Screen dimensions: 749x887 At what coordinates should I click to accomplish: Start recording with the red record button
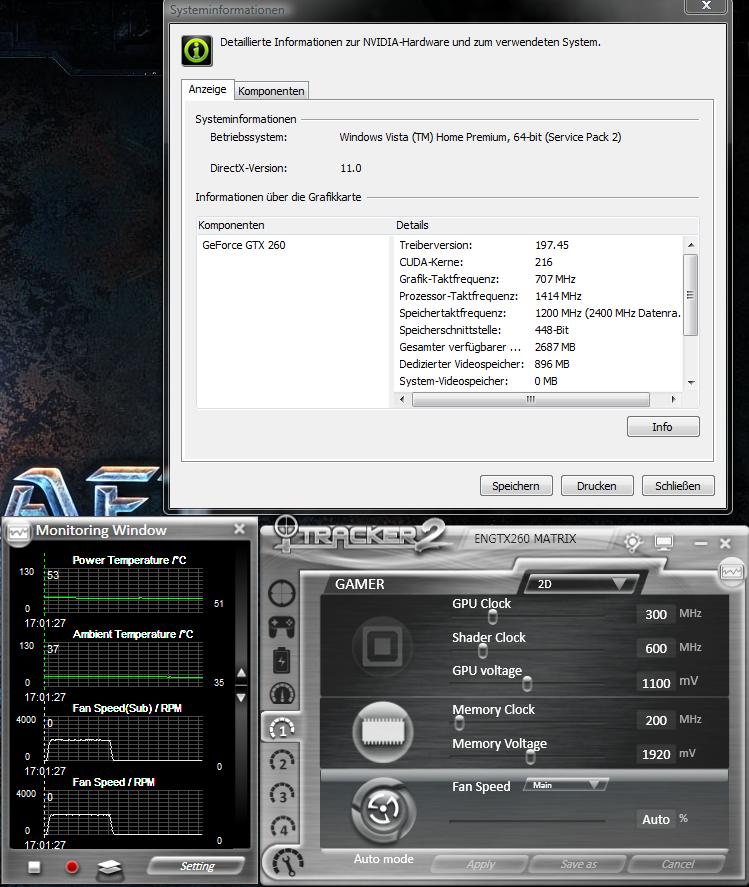[x=72, y=867]
